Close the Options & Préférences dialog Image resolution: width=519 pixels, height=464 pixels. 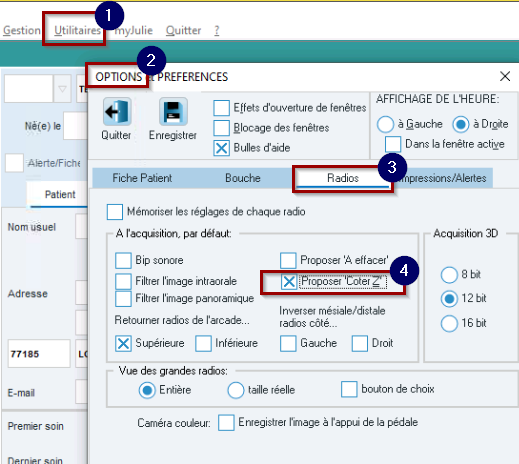click(505, 76)
